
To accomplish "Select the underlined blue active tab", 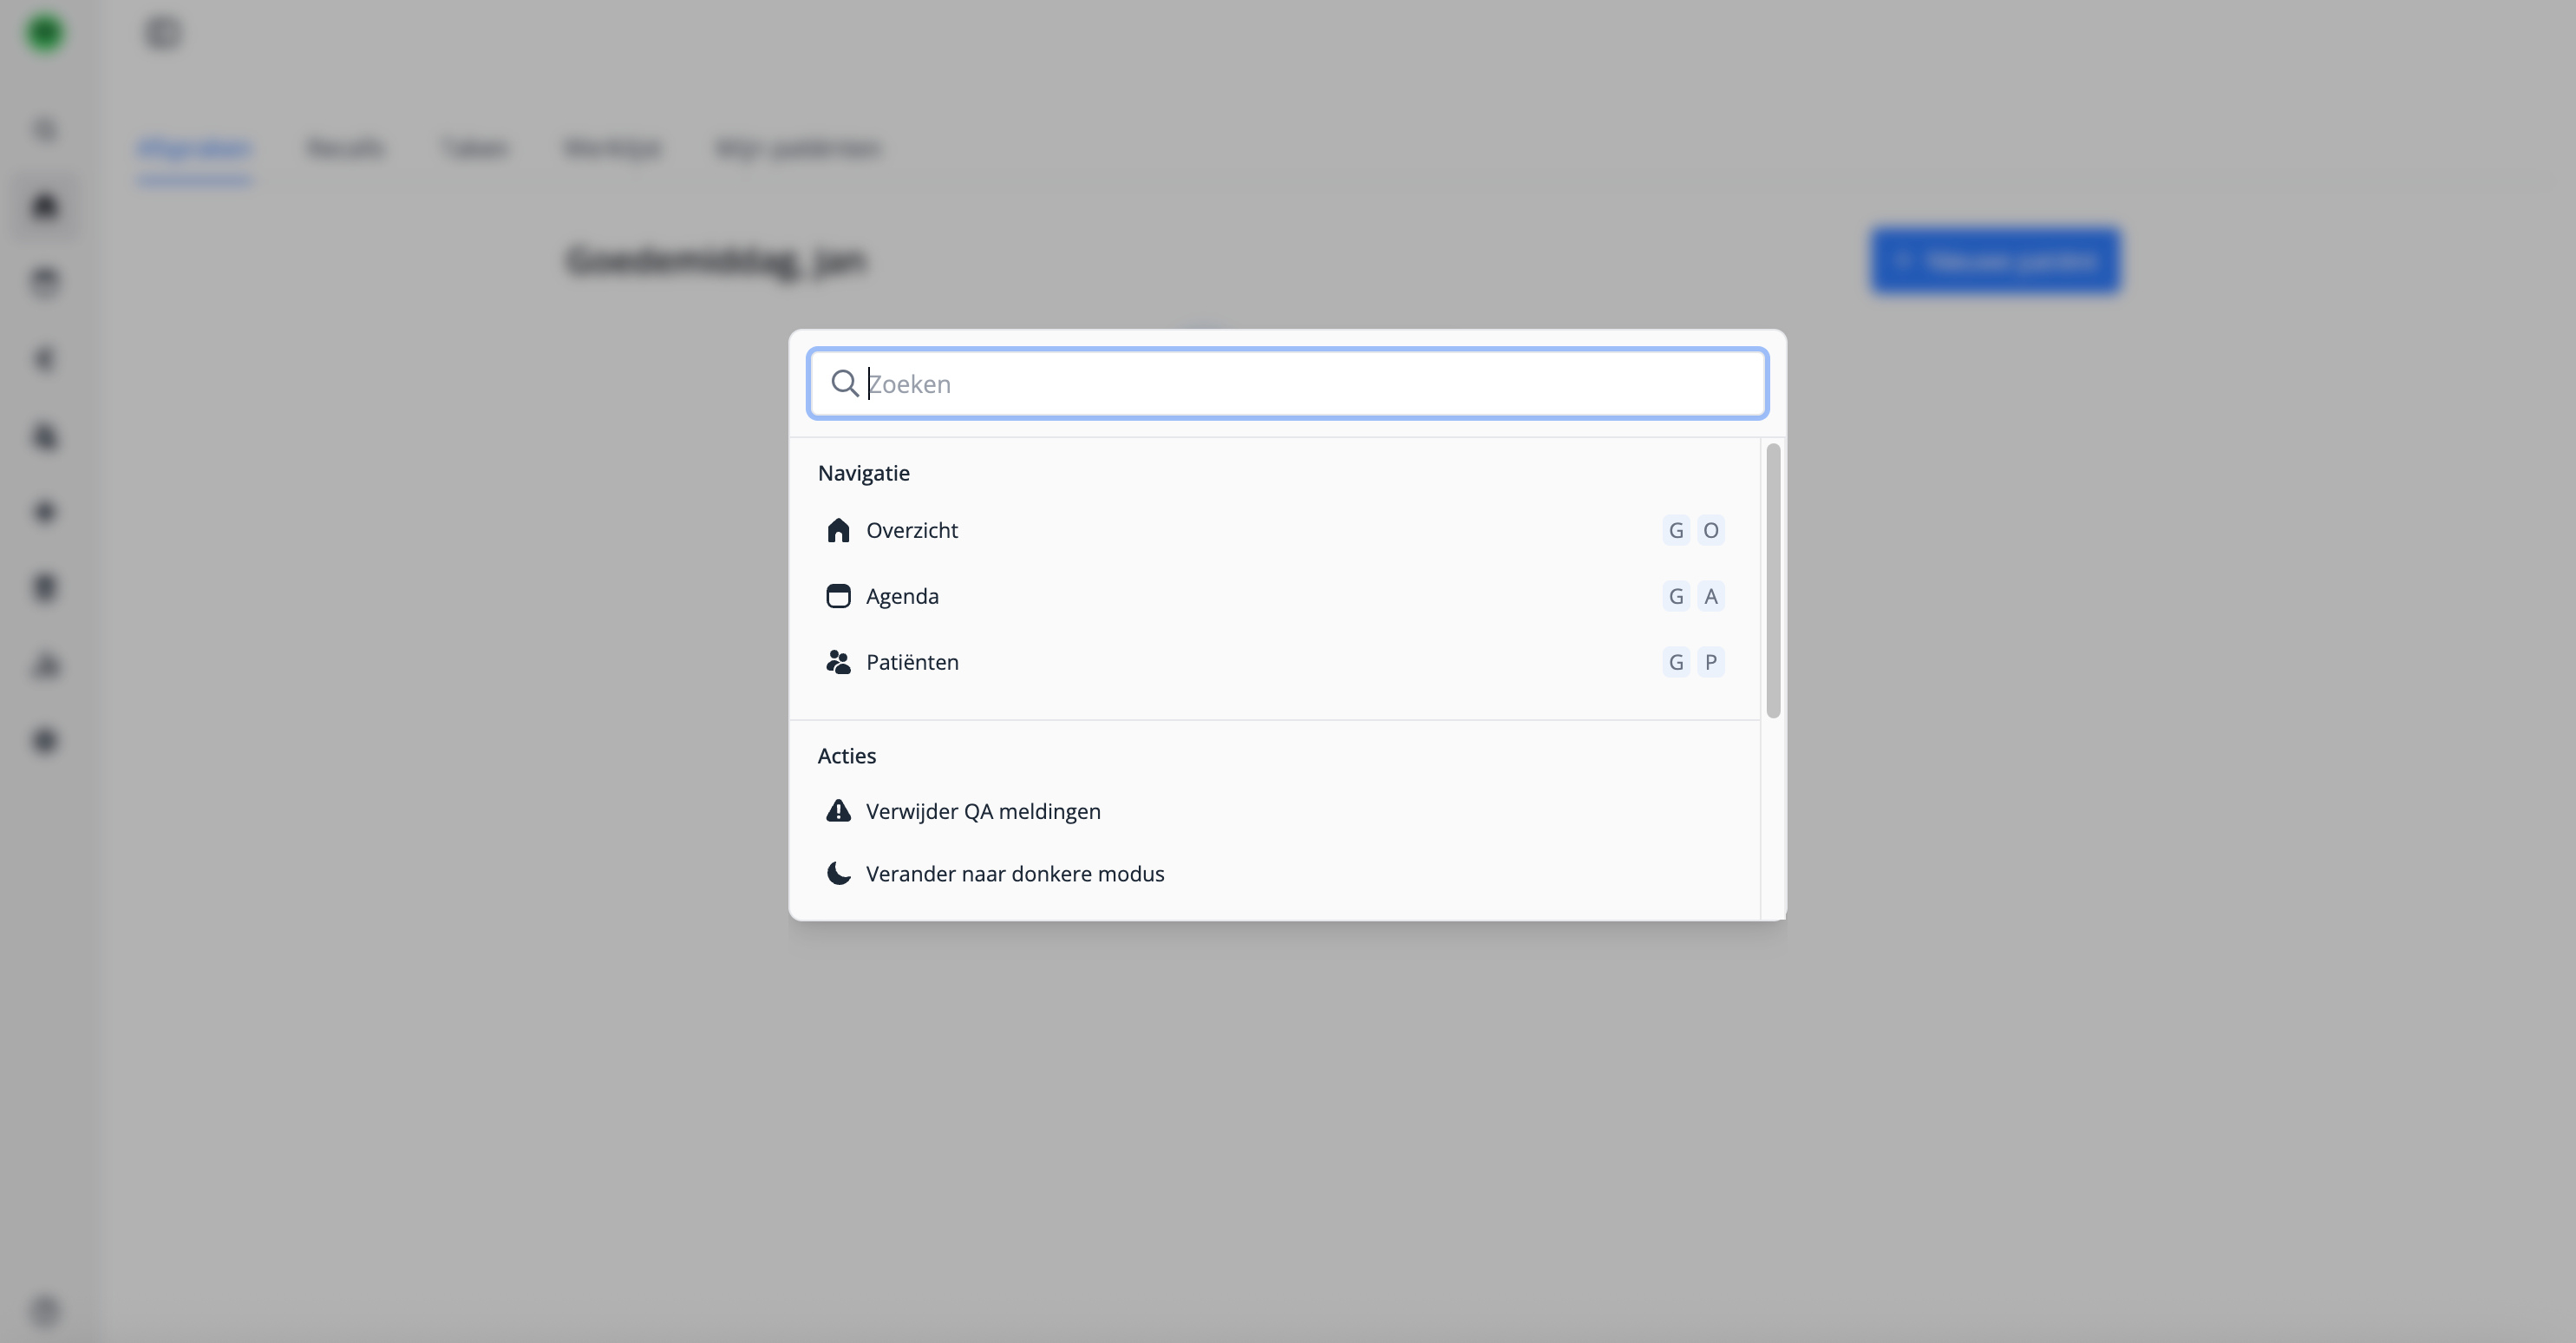I will pos(194,149).
